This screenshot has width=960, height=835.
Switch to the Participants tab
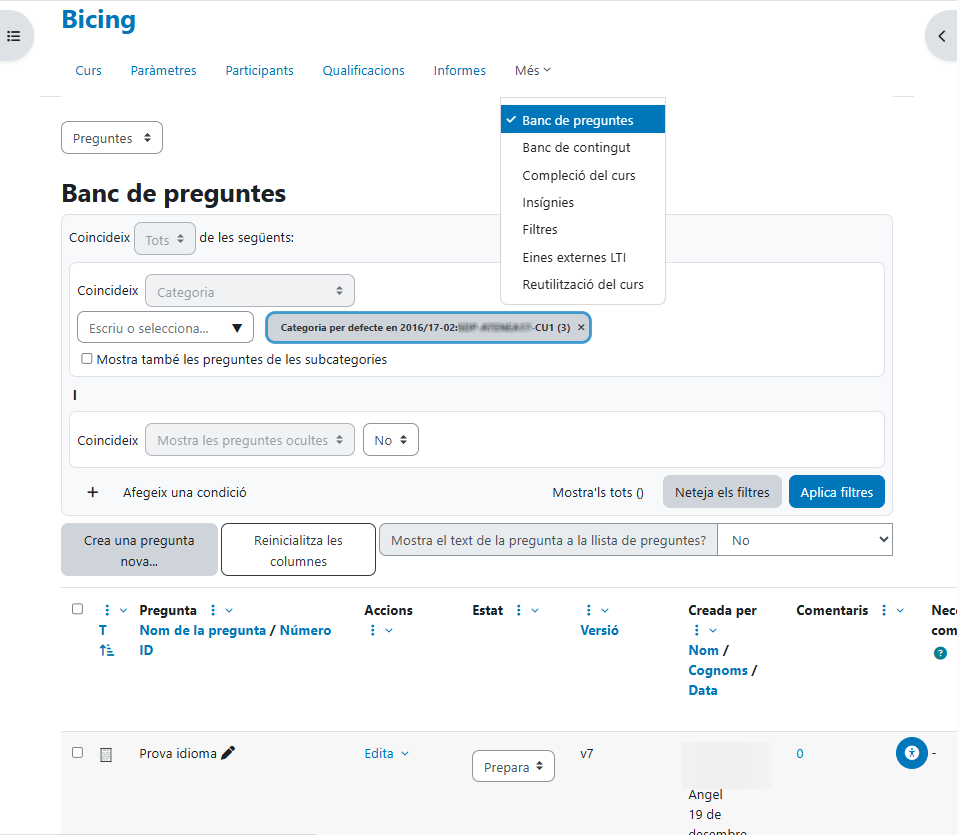[x=259, y=71]
